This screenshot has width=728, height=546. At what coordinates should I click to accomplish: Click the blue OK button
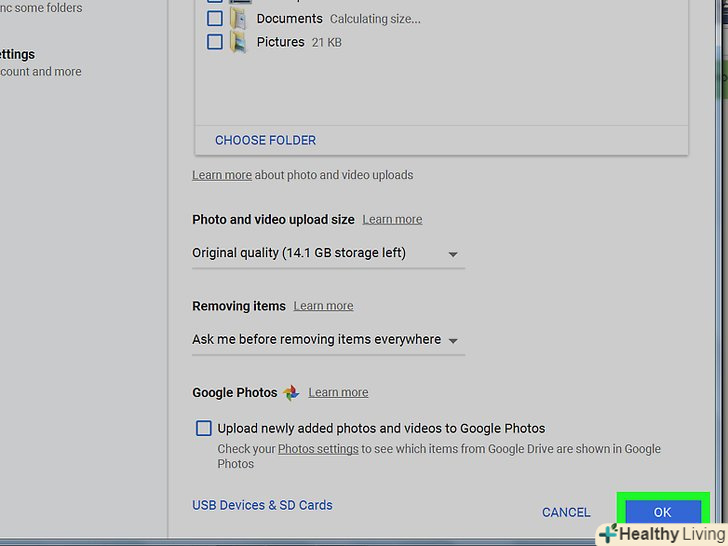coord(662,511)
